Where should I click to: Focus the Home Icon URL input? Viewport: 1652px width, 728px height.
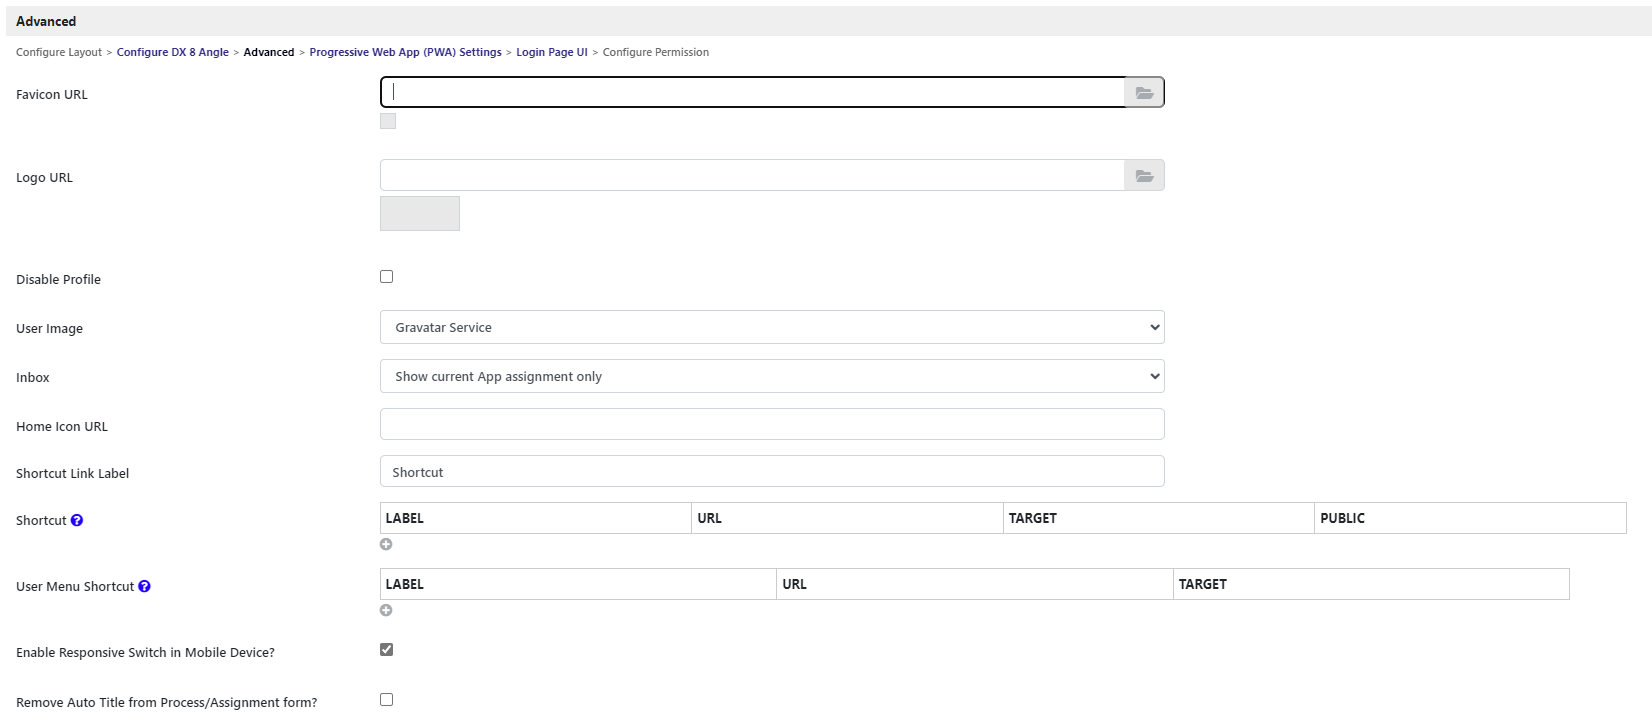tap(772, 425)
